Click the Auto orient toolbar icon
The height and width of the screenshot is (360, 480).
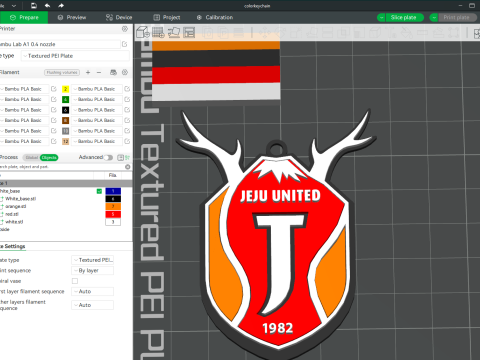pos(174,32)
